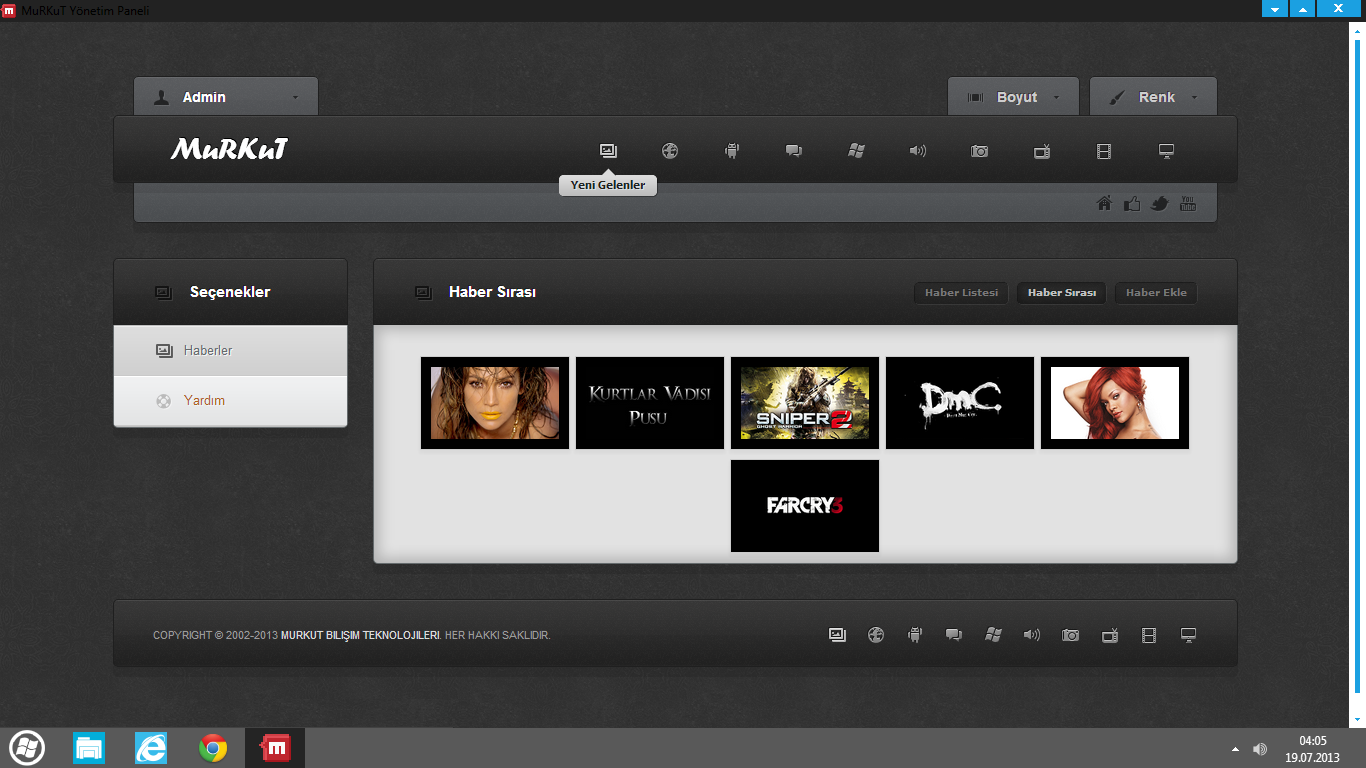
Task: Select Haberler in the Seçenekler sidebar
Action: coord(231,351)
